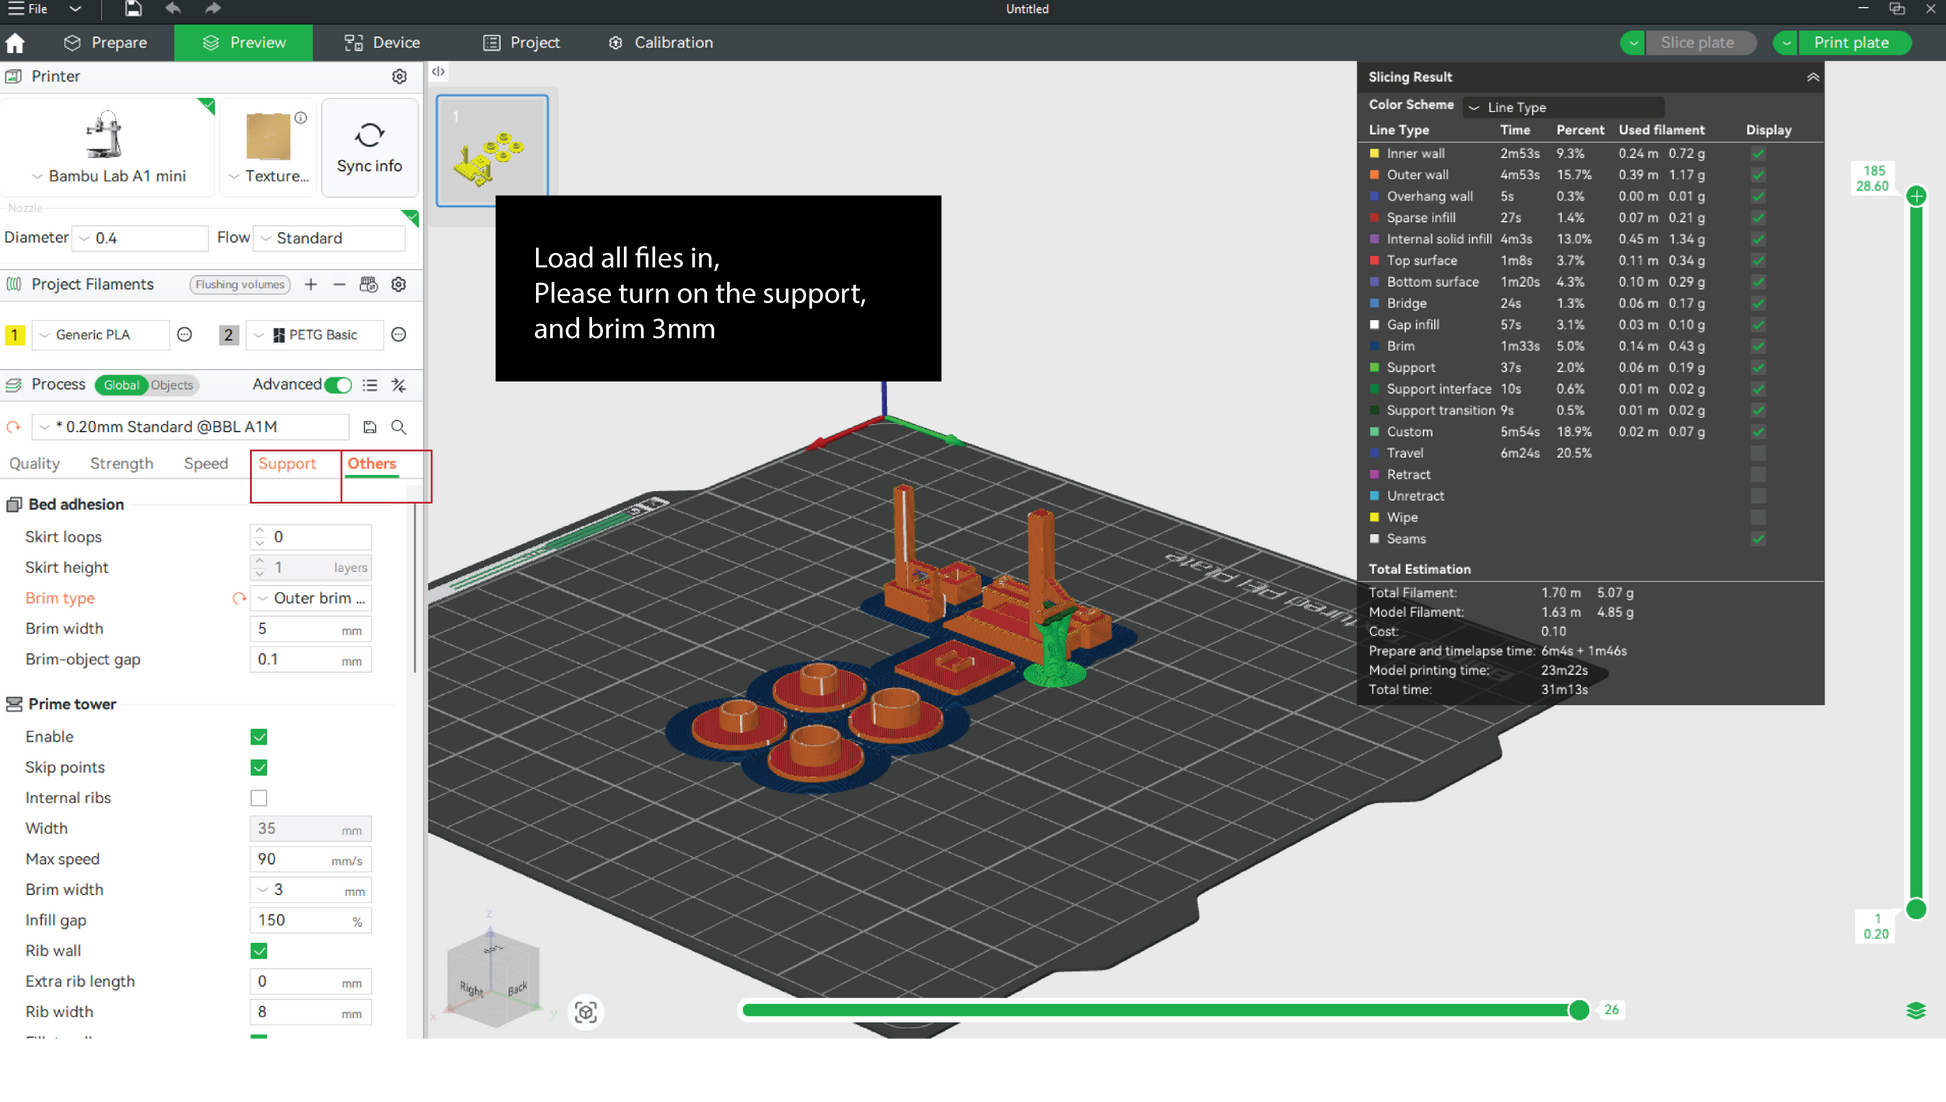Enable the Internal ribs checkbox
Image resolution: width=1946 pixels, height=1102 pixels.
point(259,798)
